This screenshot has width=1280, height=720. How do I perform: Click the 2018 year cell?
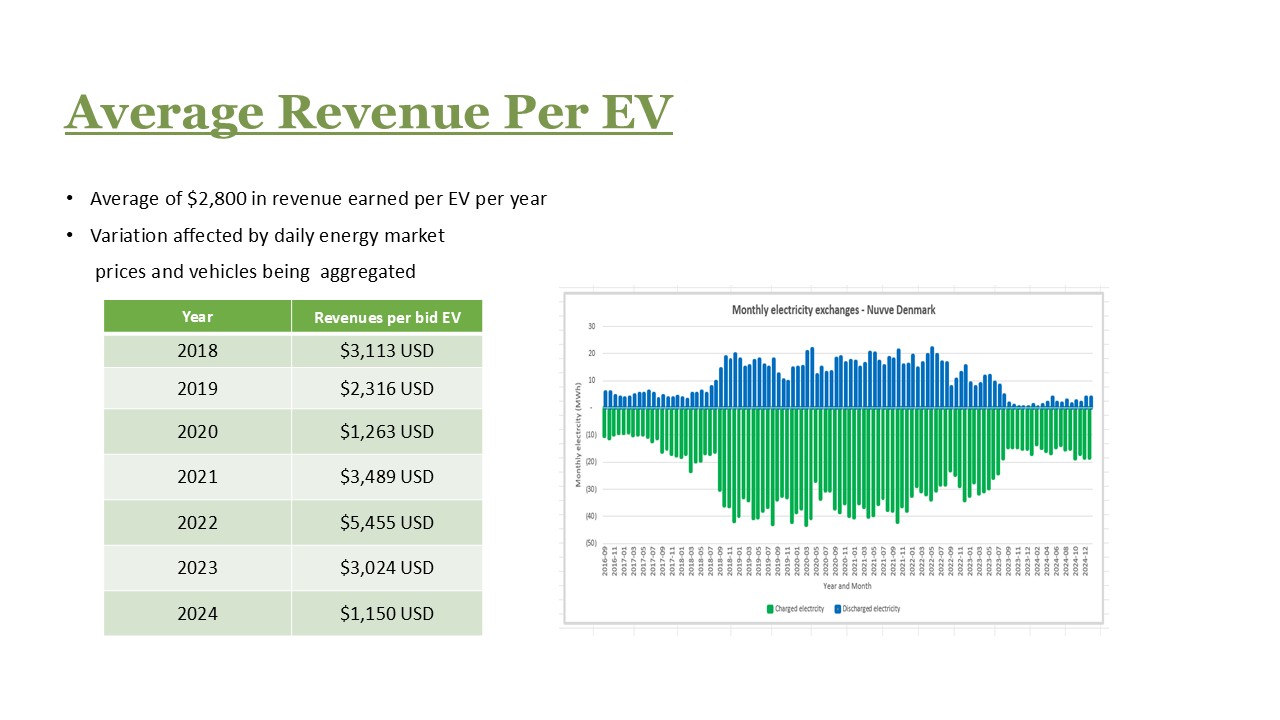coord(197,352)
